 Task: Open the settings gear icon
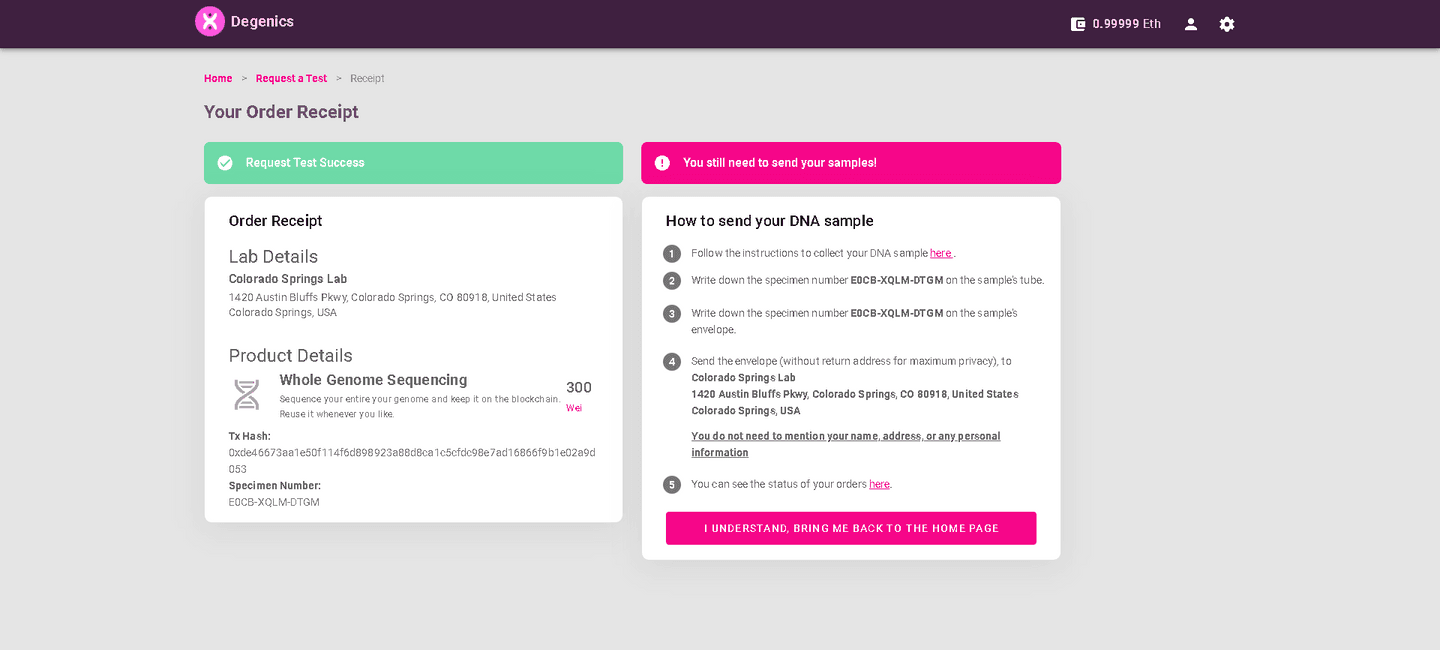click(1227, 24)
